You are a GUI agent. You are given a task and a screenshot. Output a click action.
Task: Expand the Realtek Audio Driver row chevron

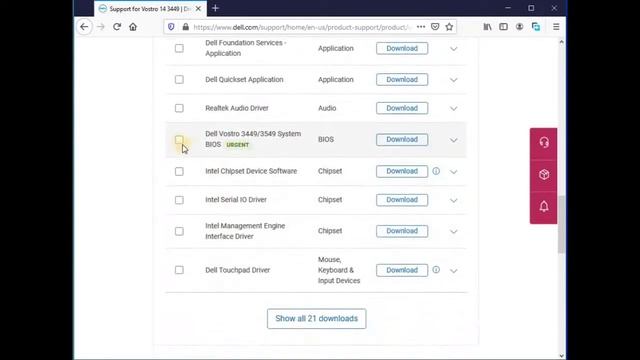pyautogui.click(x=453, y=109)
